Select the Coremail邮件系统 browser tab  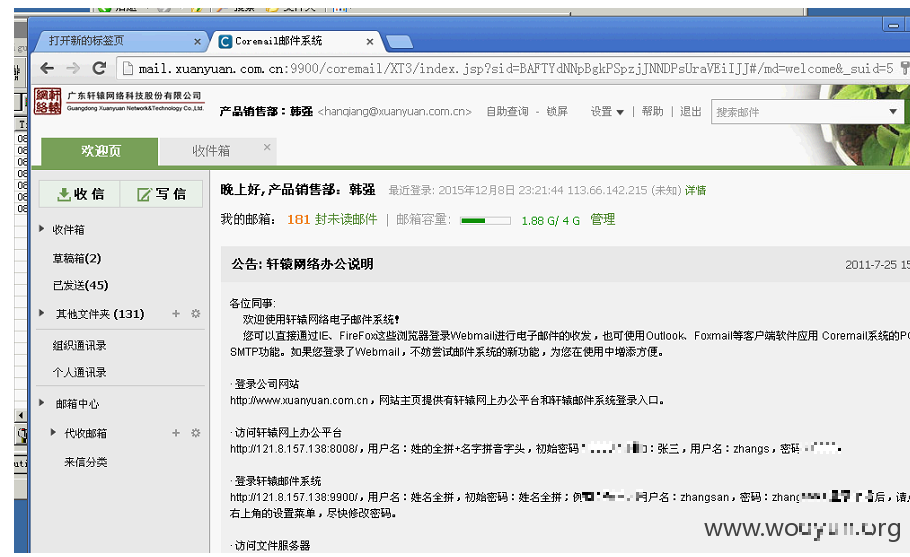pos(278,41)
